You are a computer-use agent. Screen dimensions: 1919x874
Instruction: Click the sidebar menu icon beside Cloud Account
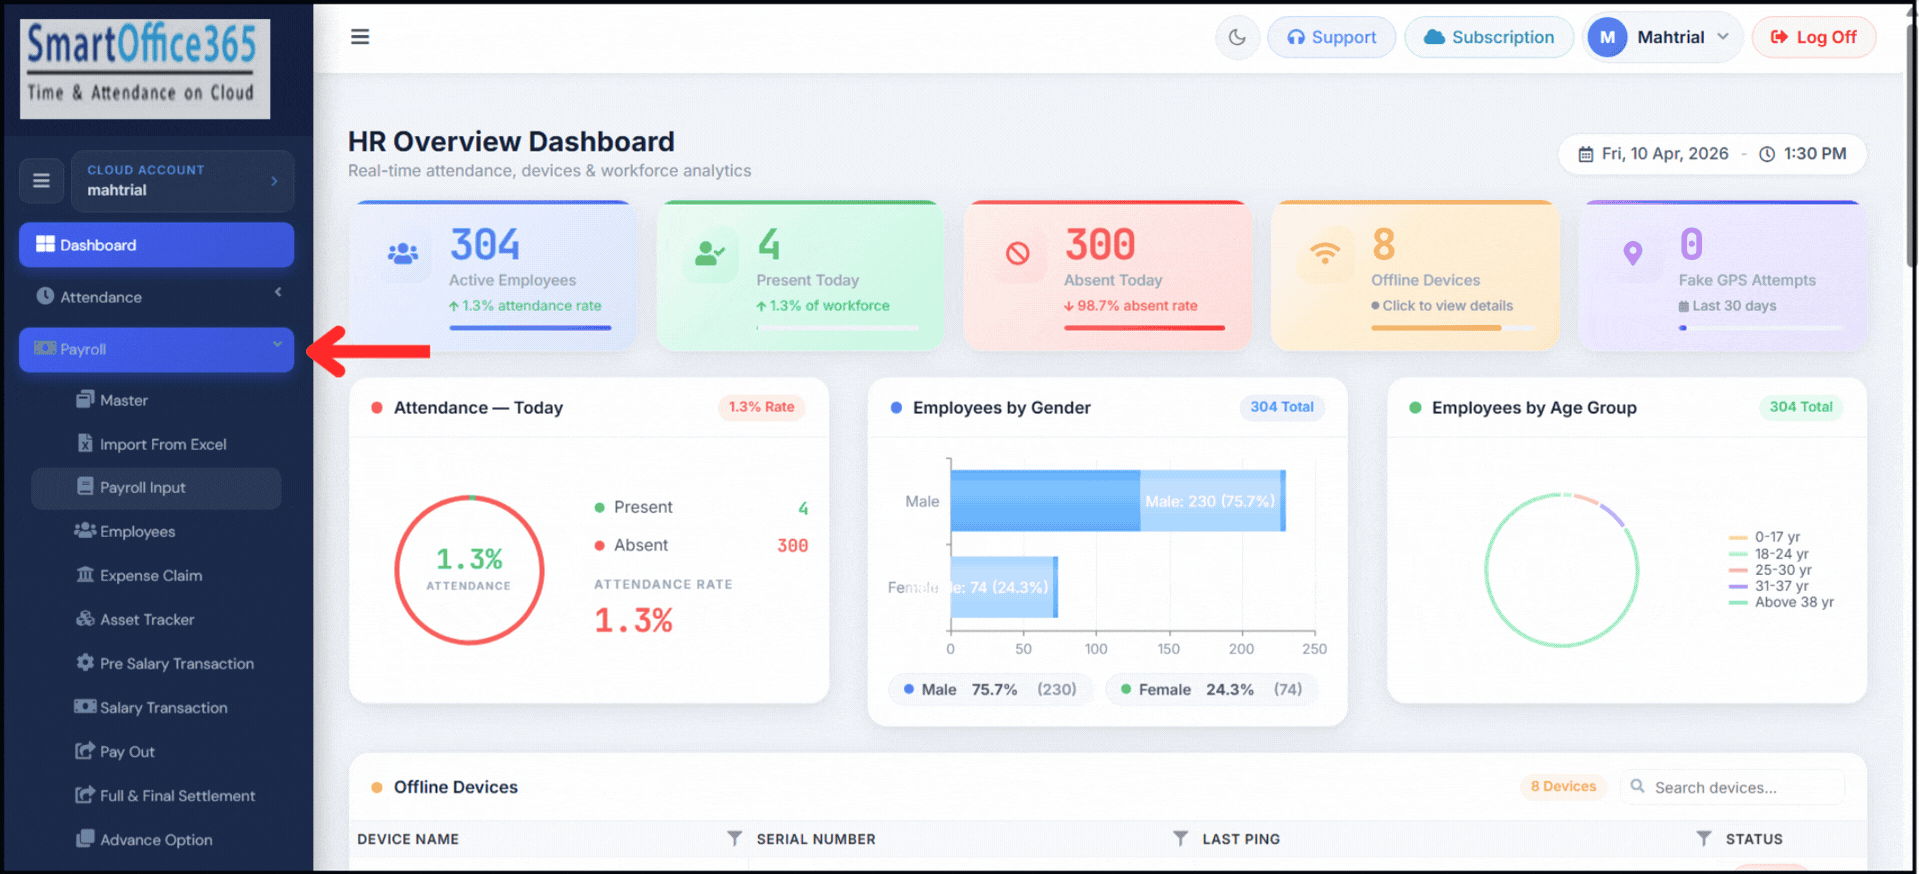coord(41,181)
